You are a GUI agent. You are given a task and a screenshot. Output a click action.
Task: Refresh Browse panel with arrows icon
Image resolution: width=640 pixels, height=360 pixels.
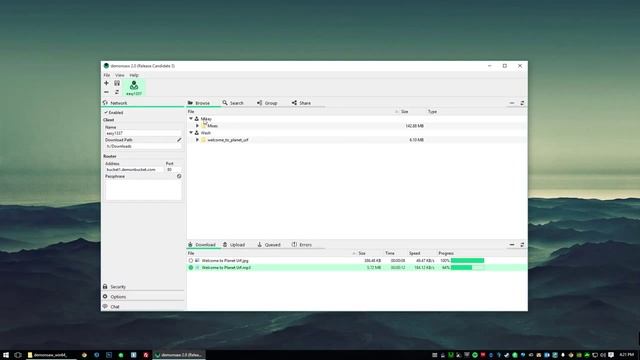tap(522, 103)
